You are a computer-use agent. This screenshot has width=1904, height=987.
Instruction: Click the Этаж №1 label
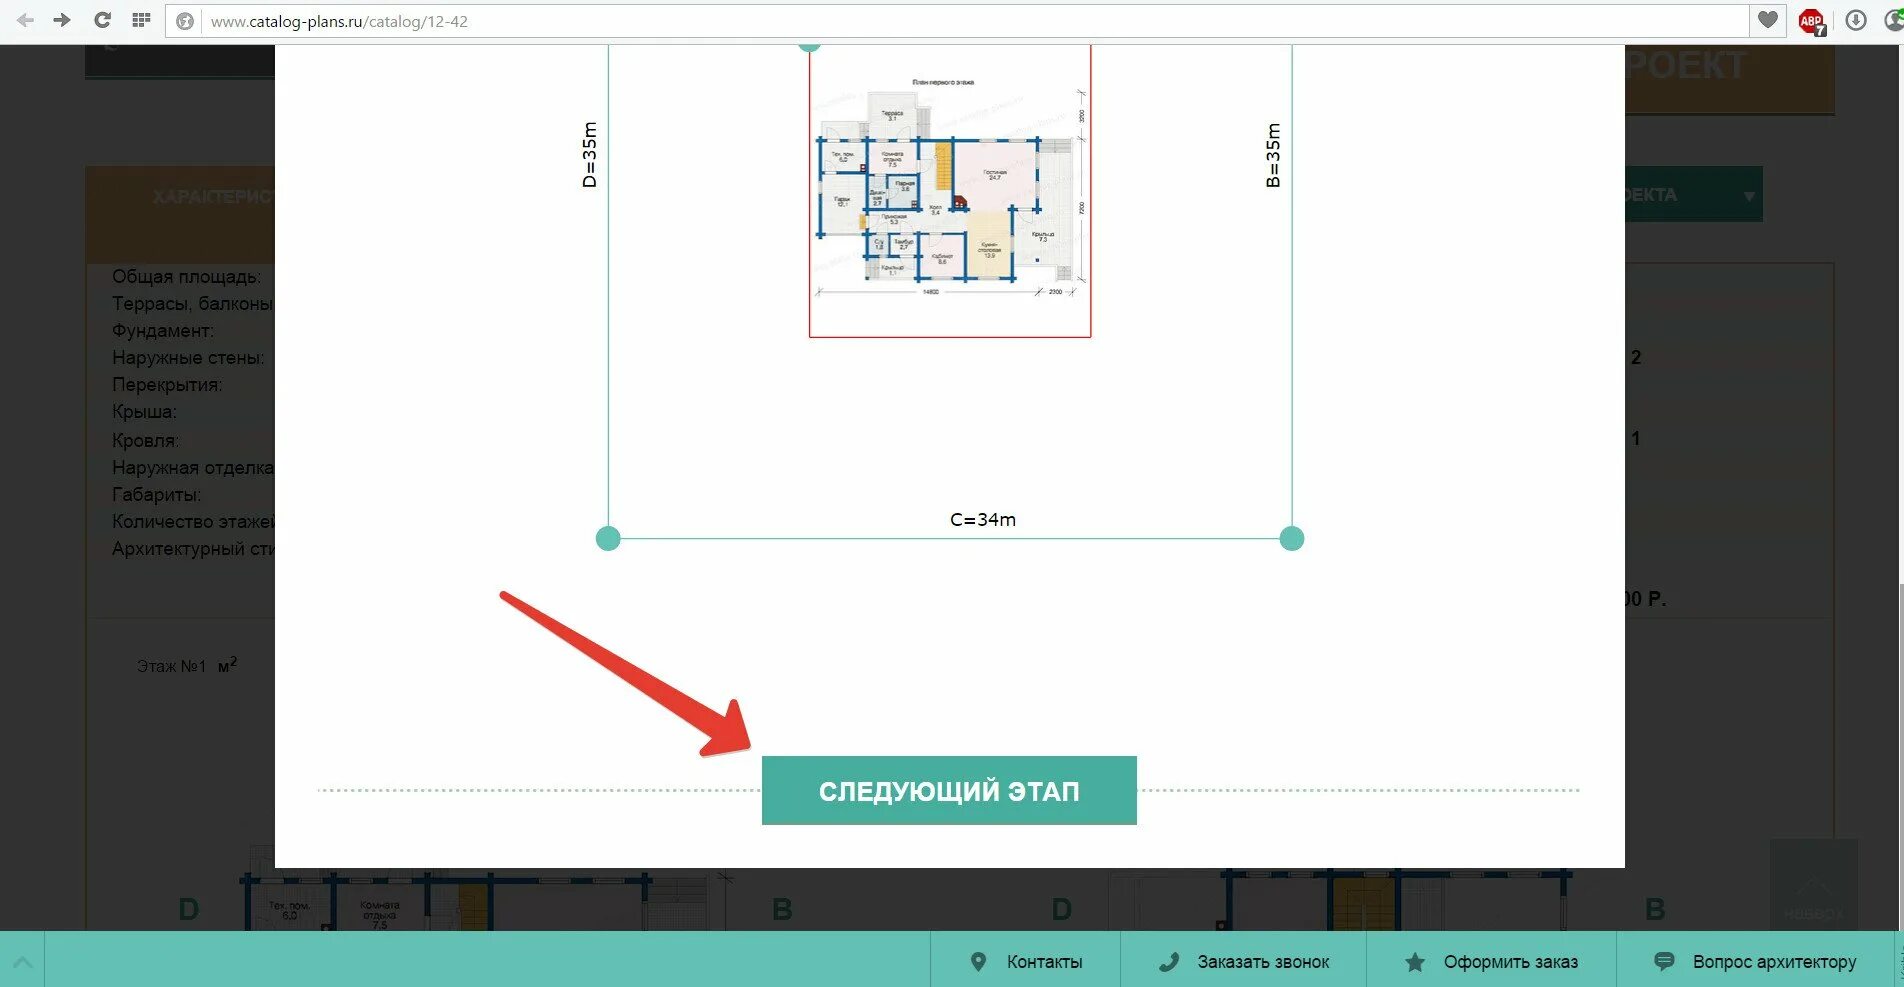click(x=171, y=666)
